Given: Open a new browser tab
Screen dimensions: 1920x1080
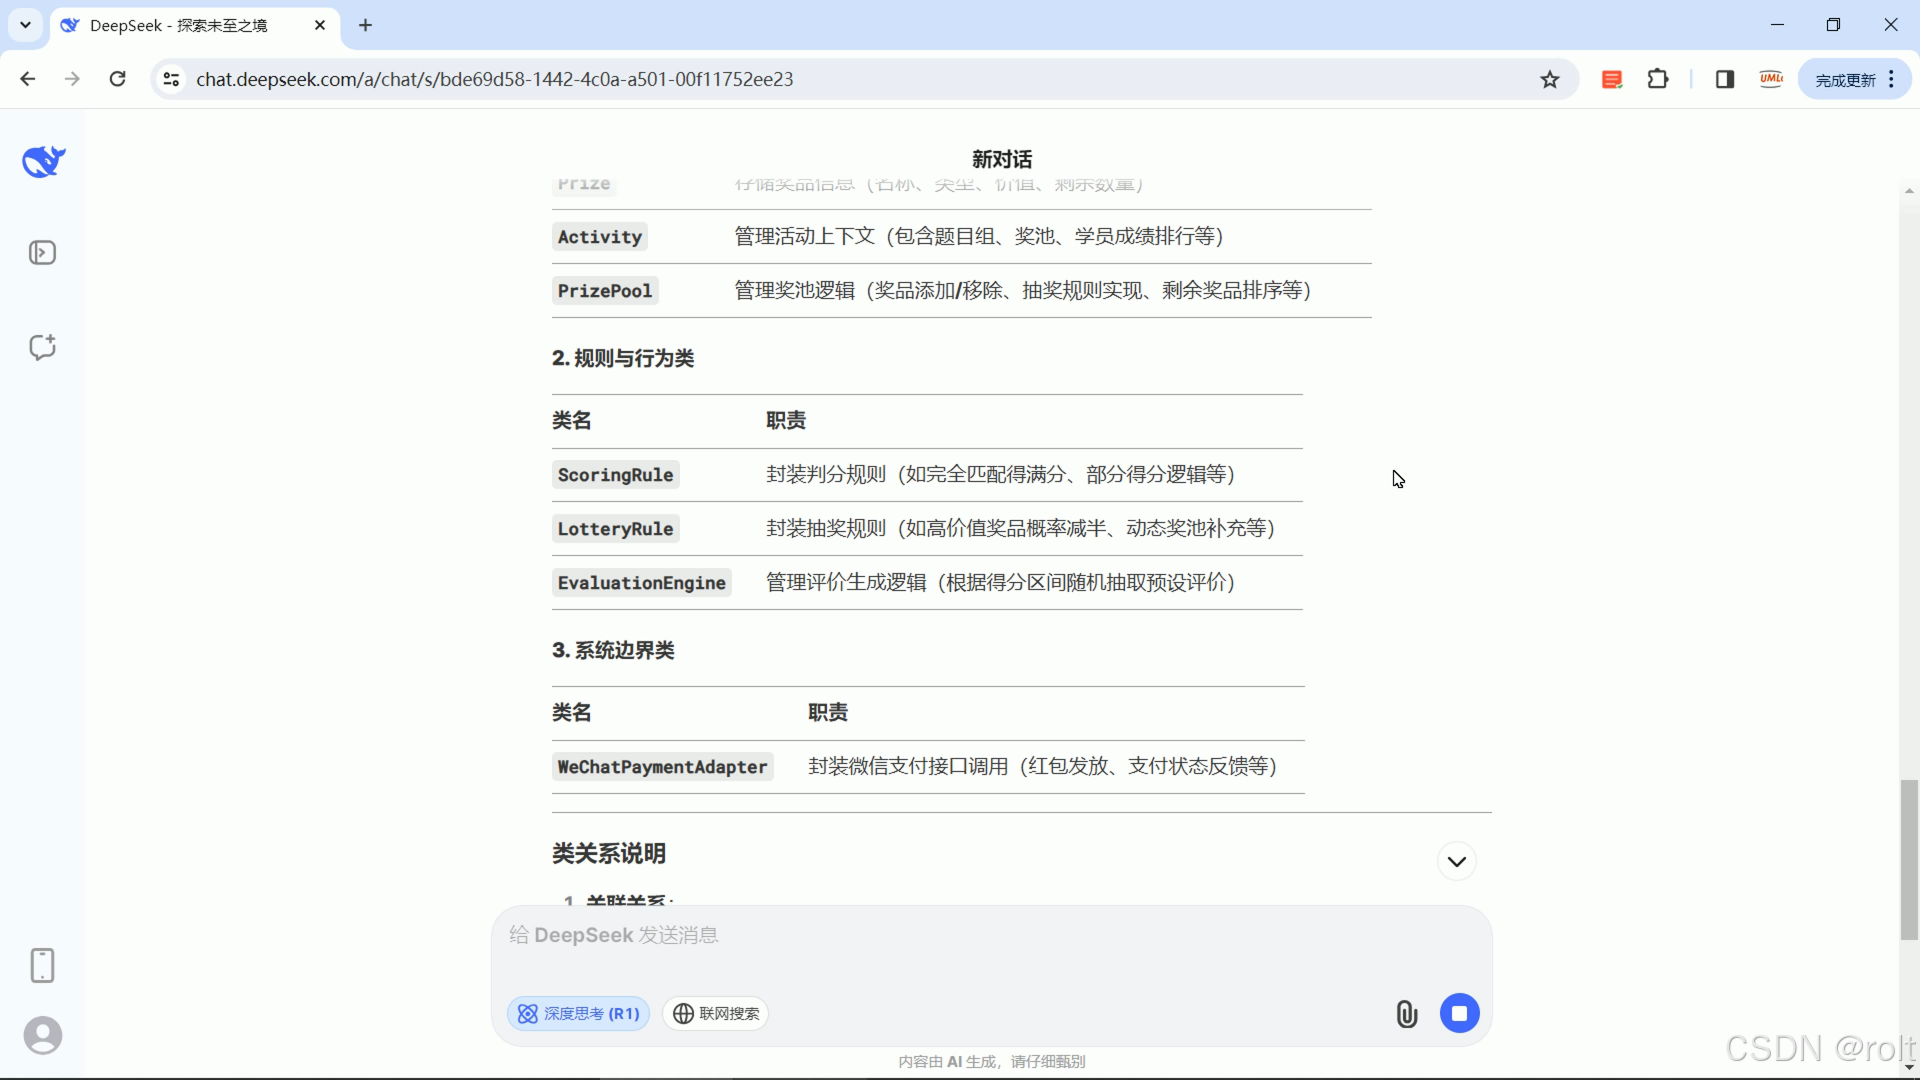Looking at the screenshot, I should 366,25.
